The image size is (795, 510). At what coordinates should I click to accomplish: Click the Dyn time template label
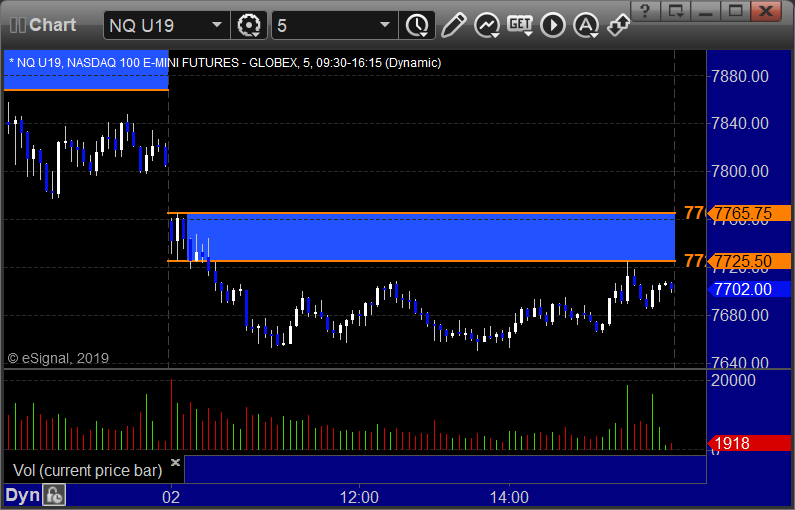pyautogui.click(x=22, y=495)
